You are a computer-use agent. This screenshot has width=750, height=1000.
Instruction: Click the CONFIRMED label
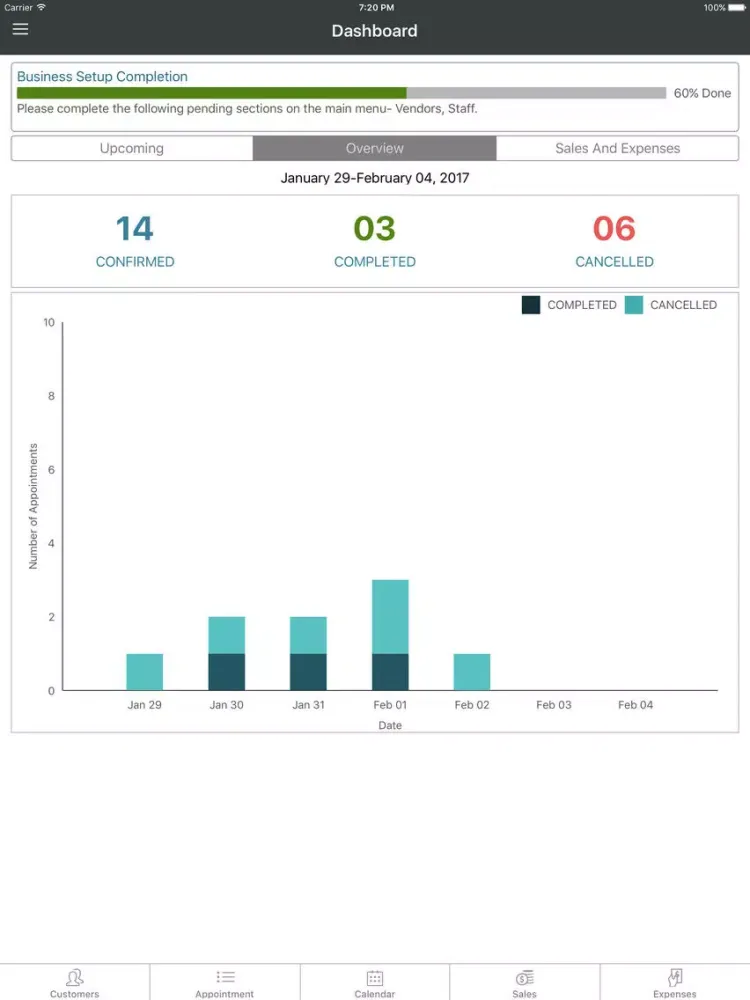[x=135, y=261]
